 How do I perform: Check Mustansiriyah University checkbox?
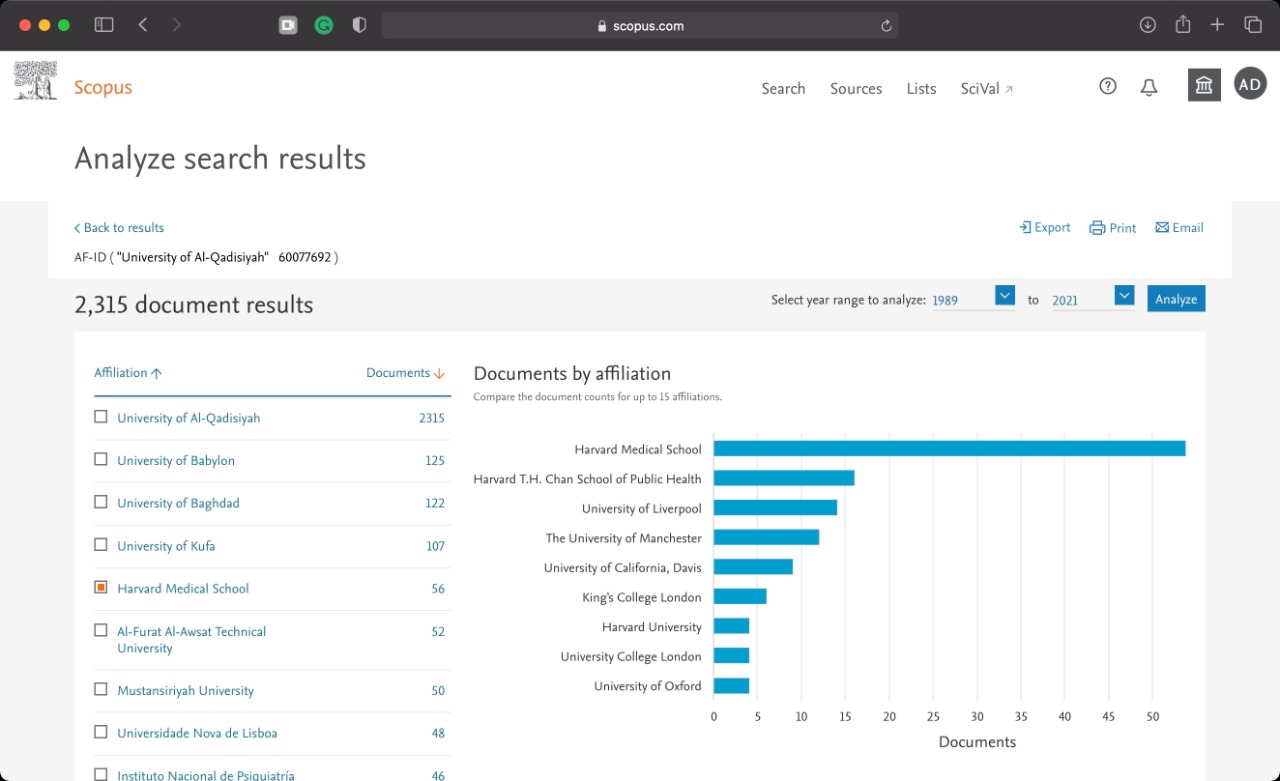point(101,689)
